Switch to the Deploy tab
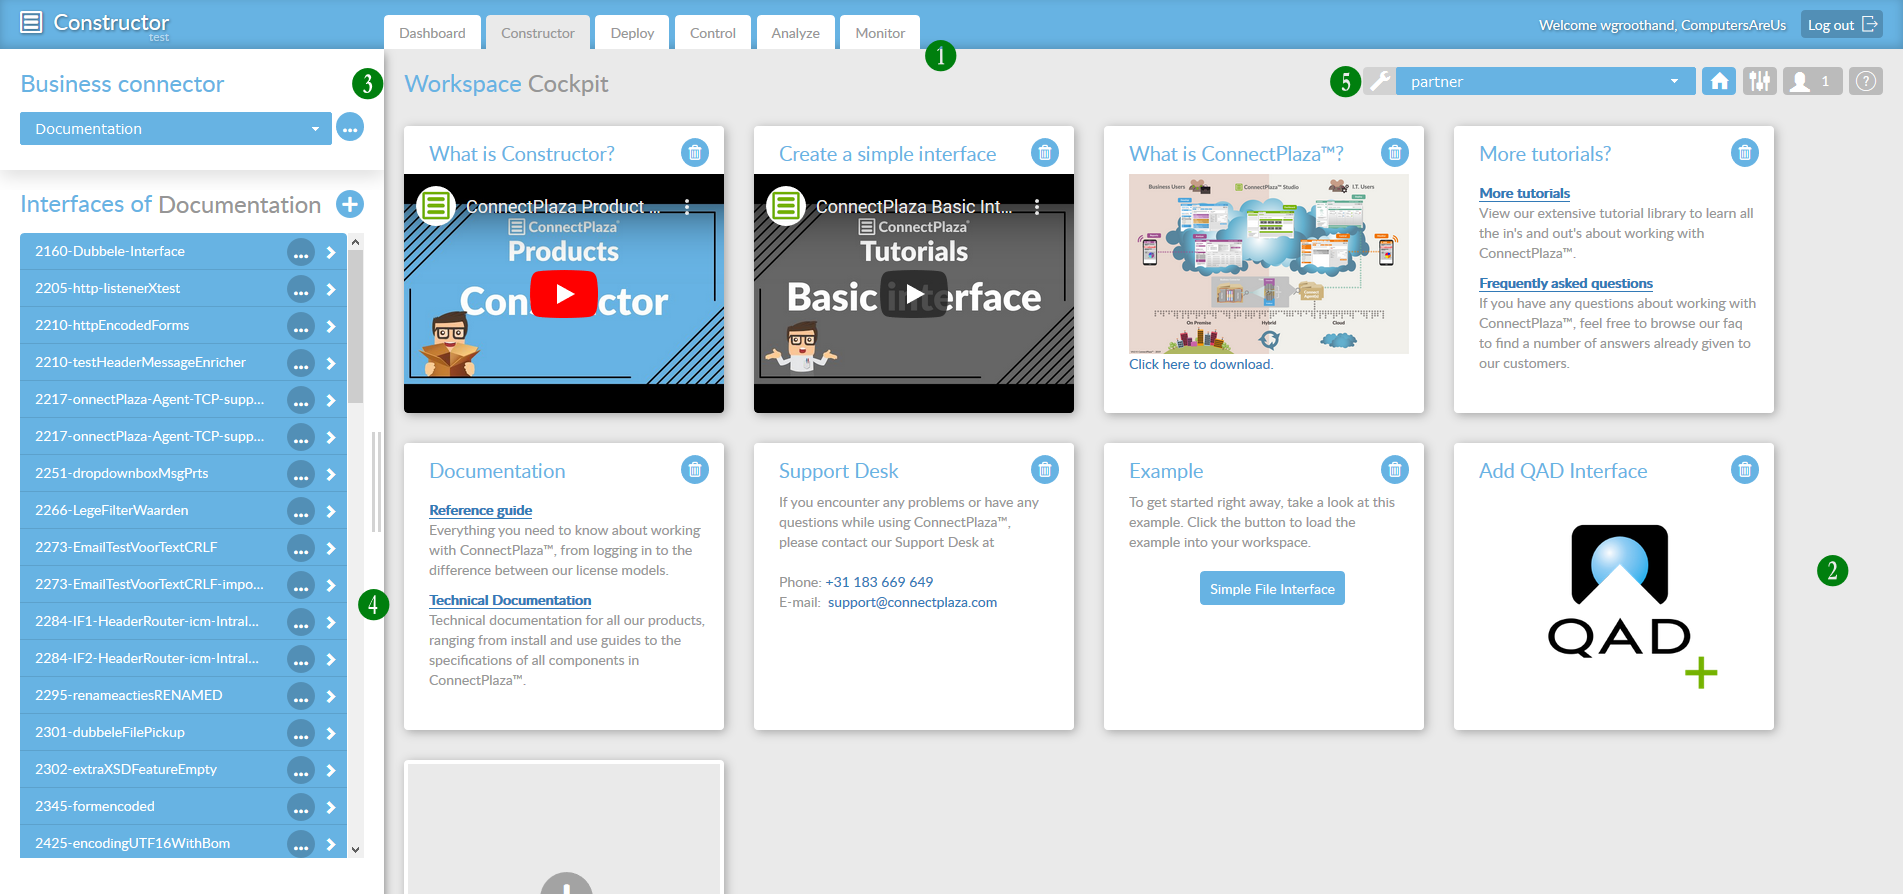 pyautogui.click(x=632, y=33)
